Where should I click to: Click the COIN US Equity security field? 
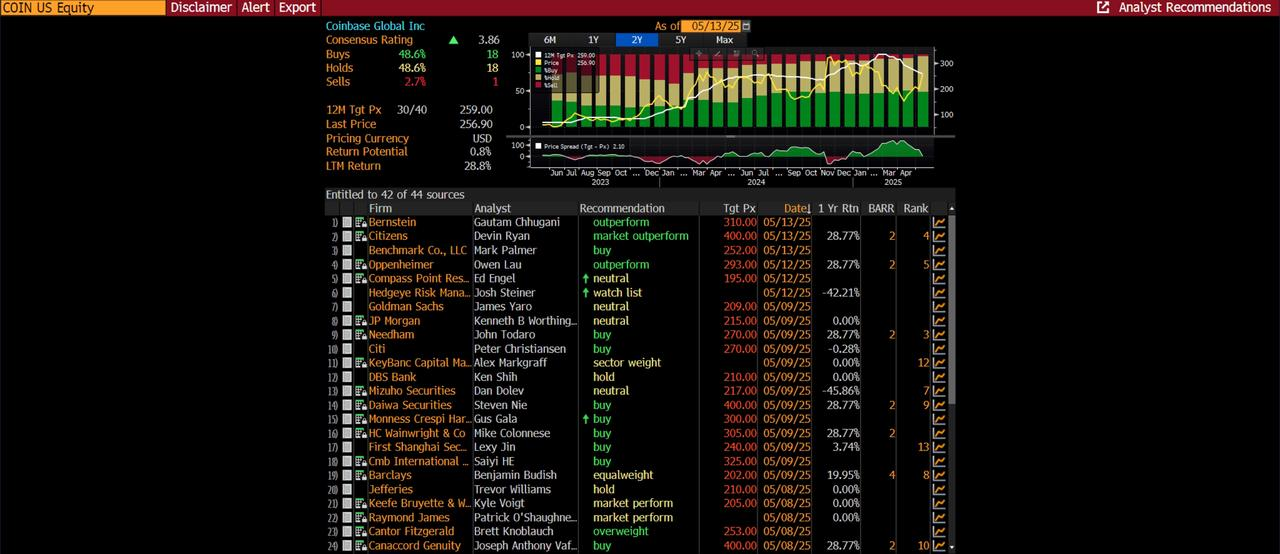point(83,7)
